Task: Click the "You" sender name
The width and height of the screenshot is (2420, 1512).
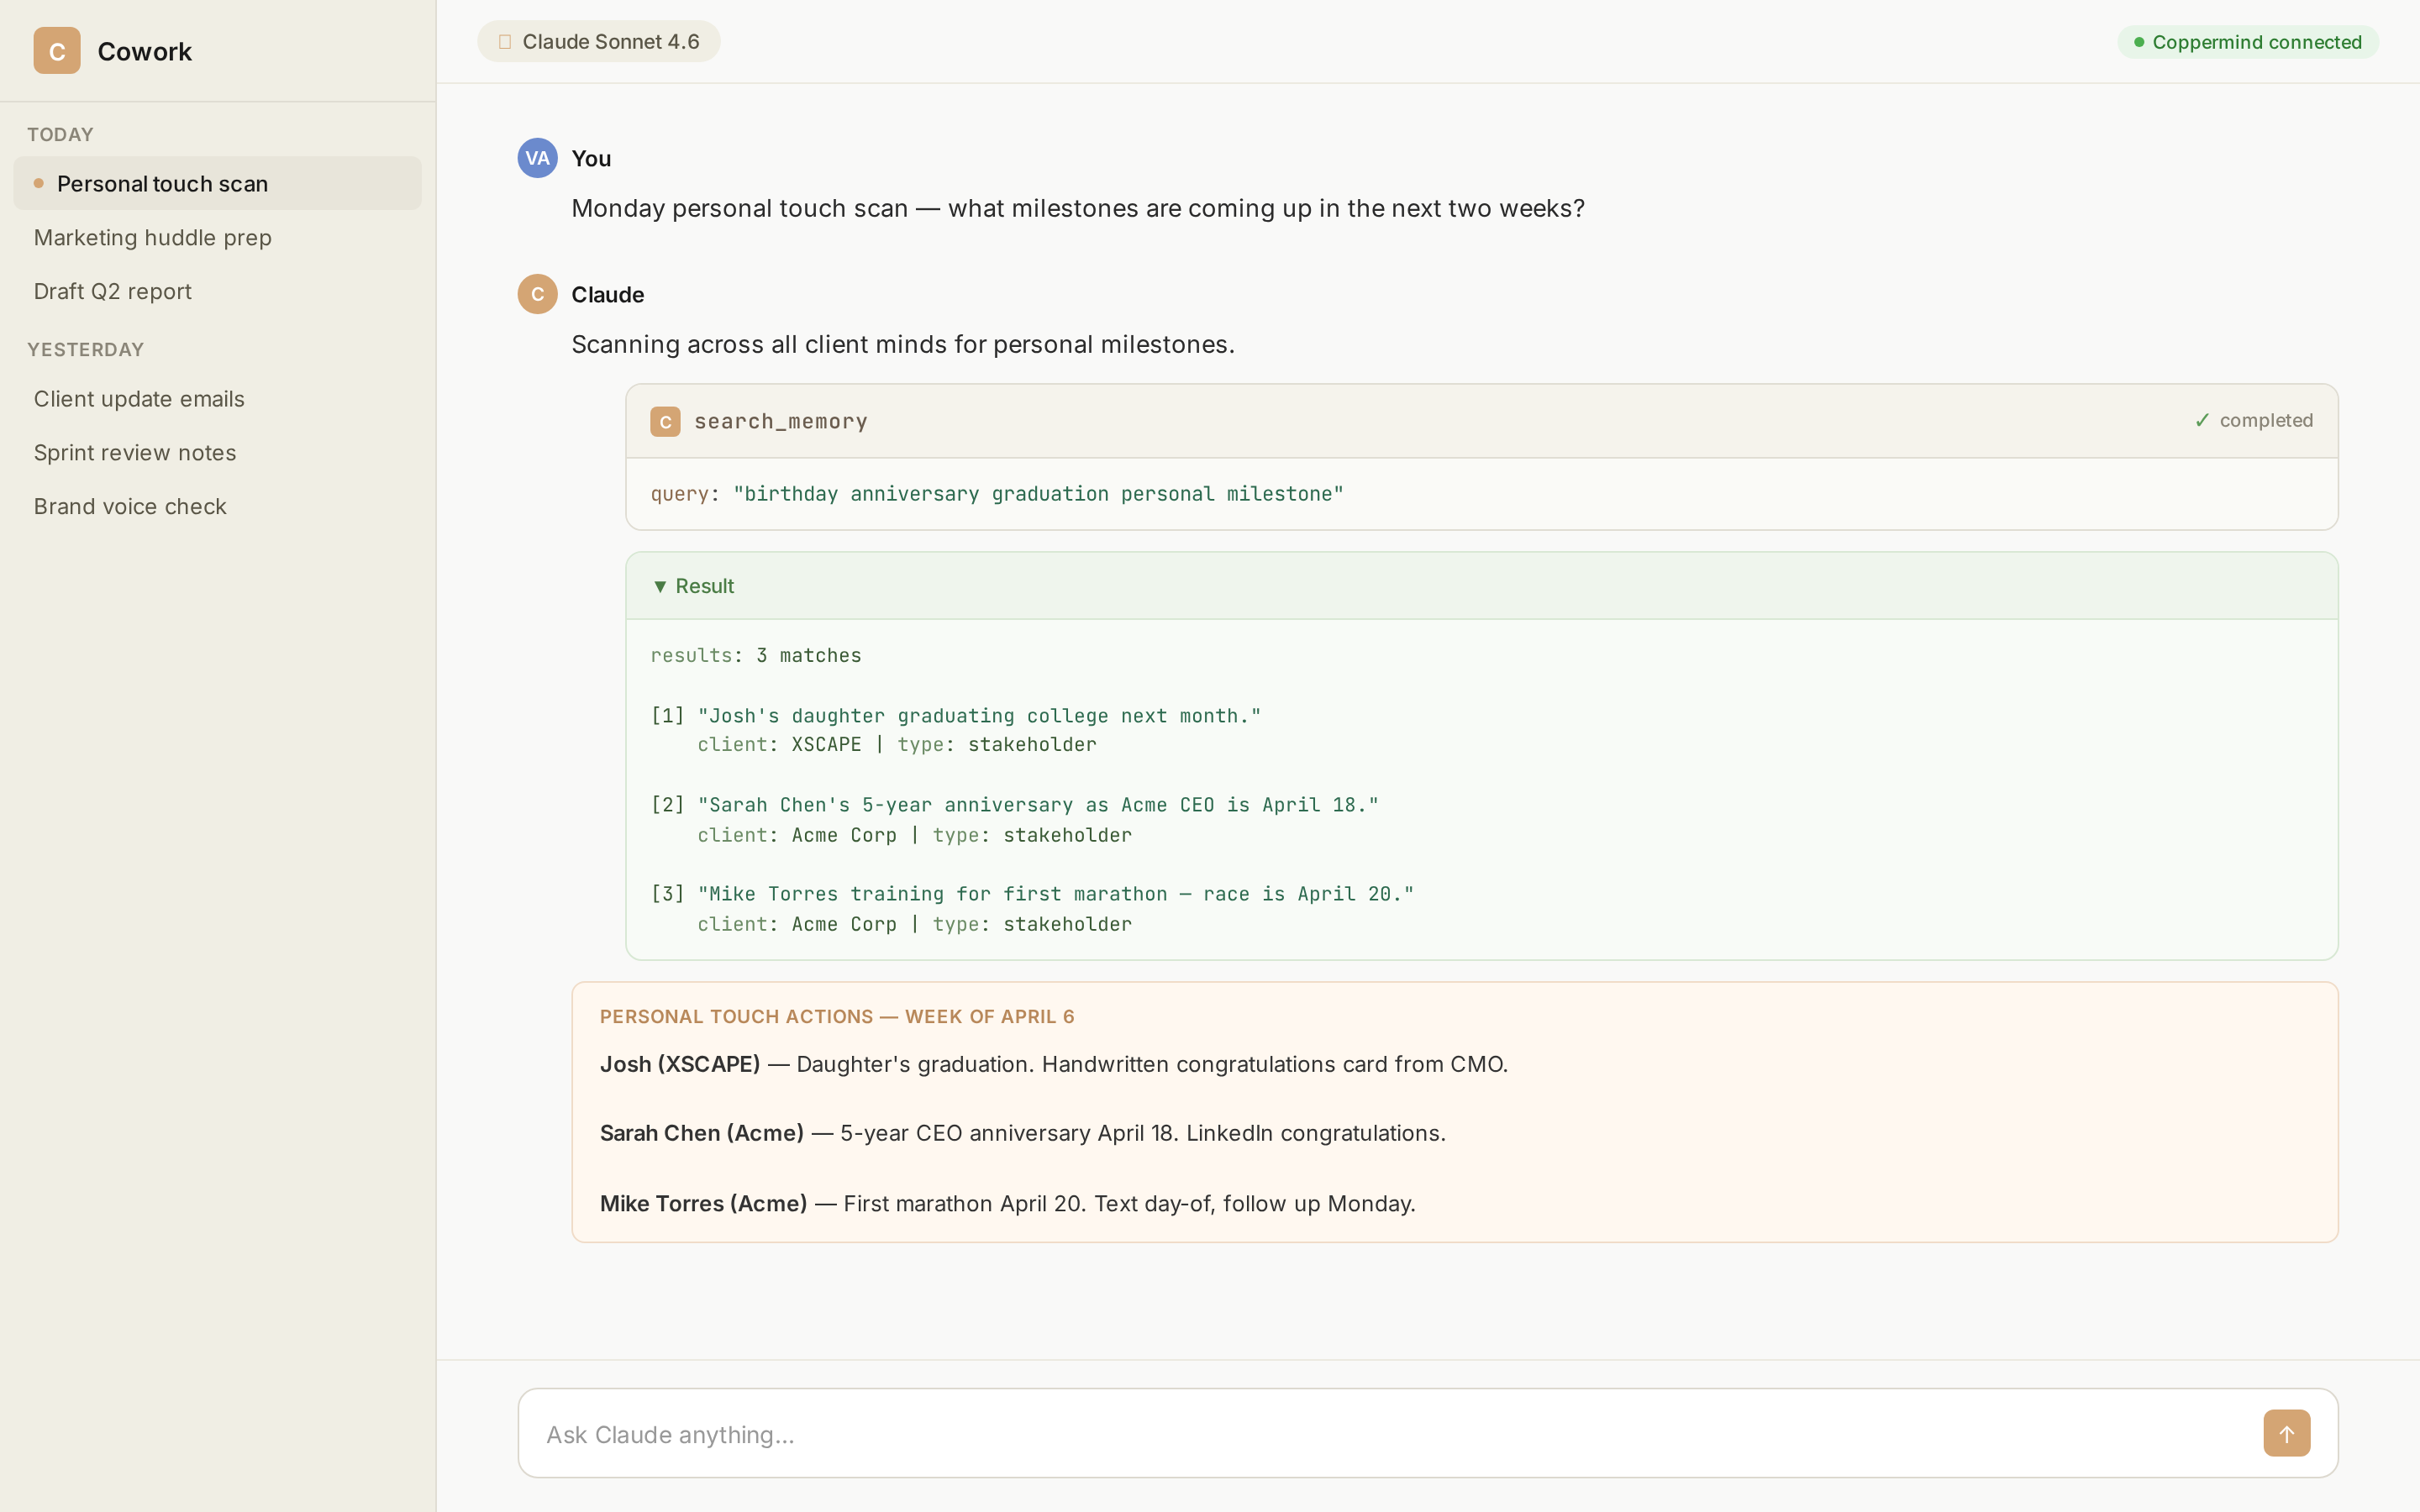Action: [591, 158]
